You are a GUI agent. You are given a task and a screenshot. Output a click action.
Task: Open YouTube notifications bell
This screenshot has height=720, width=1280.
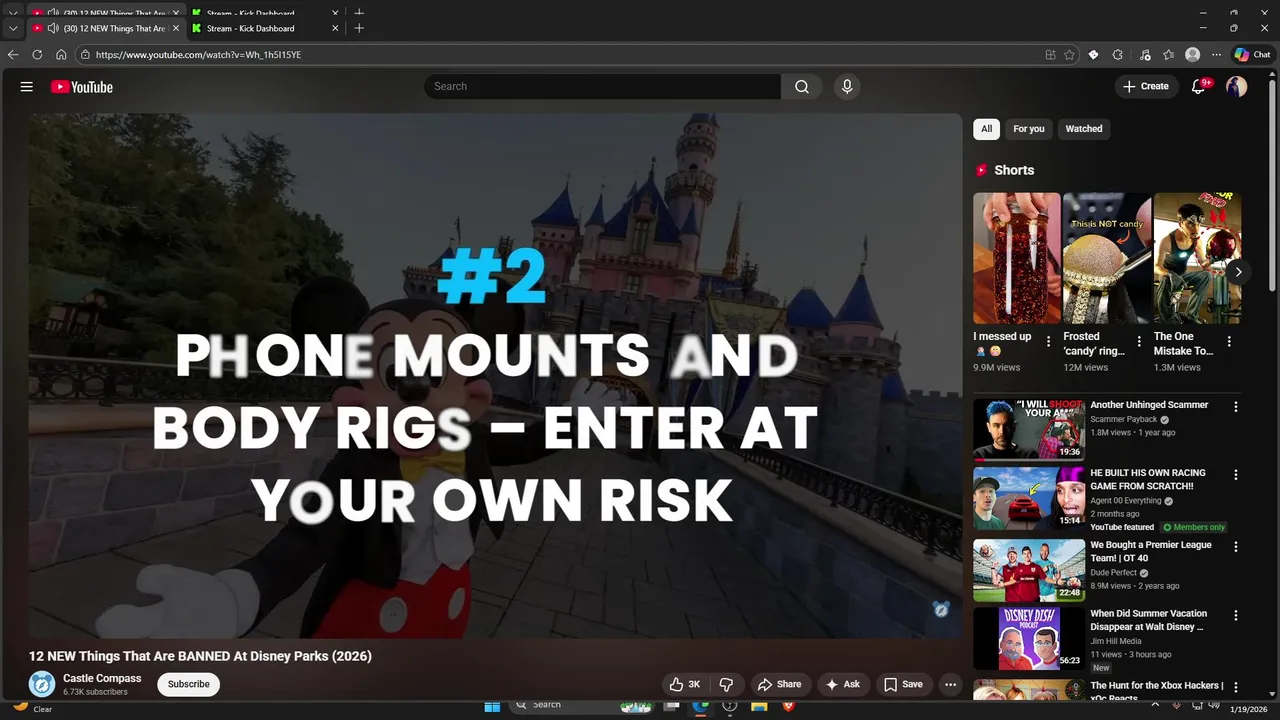[x=1198, y=87]
